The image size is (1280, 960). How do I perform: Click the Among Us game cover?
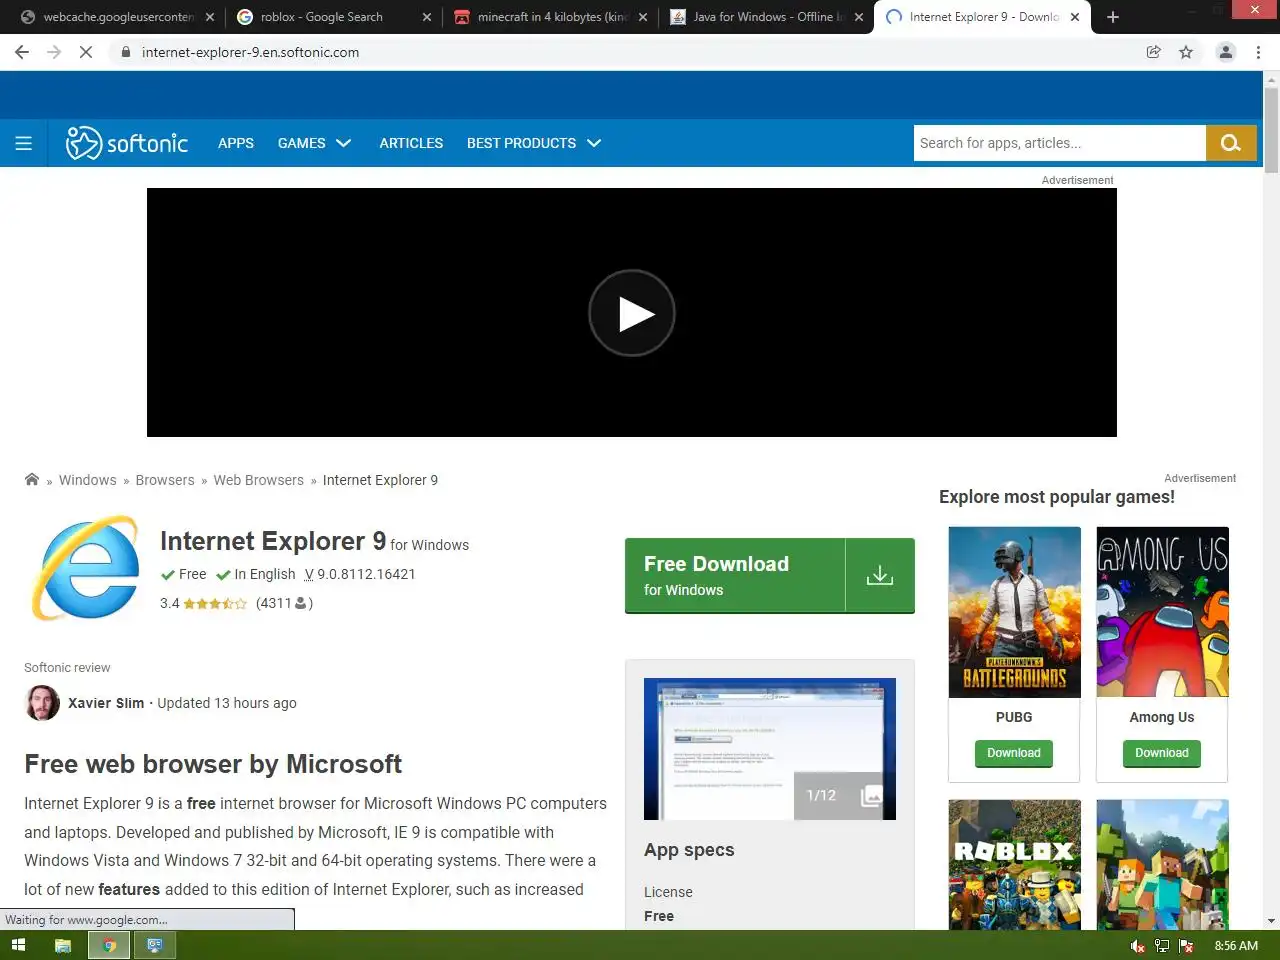tap(1162, 612)
